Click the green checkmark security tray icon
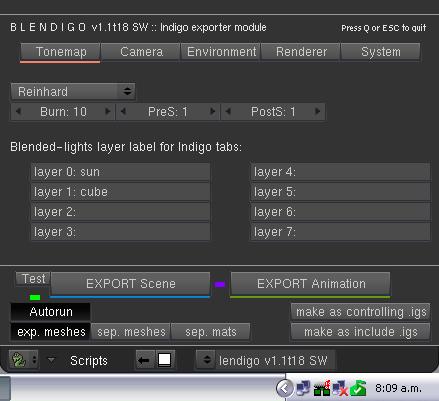Image resolution: width=439 pixels, height=401 pixels. [x=358, y=388]
